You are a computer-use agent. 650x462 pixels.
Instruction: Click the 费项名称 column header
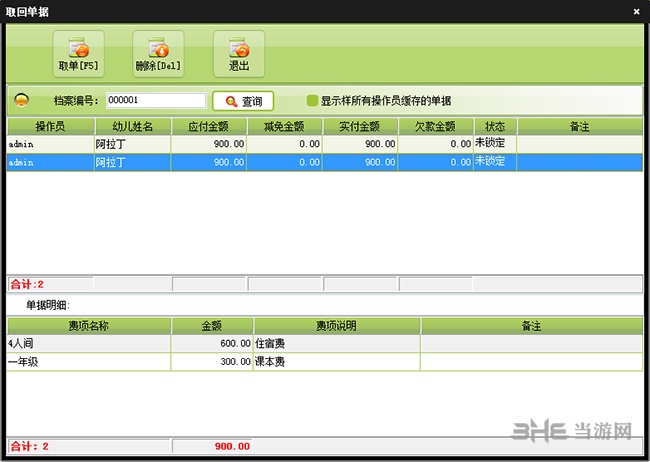click(x=88, y=326)
